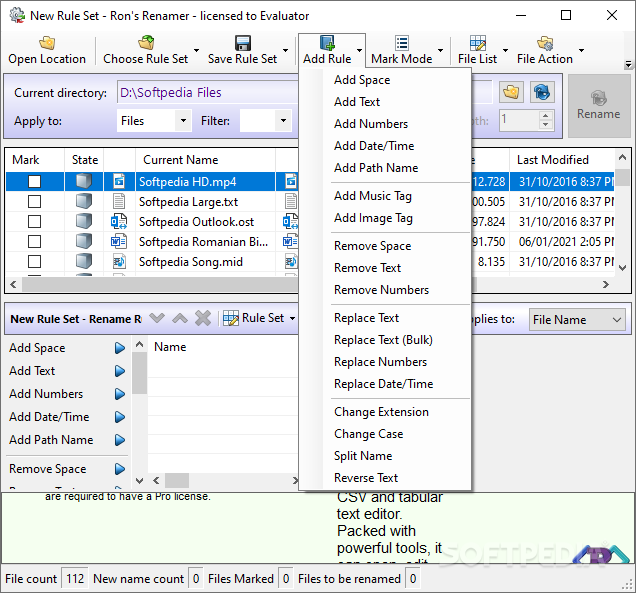Click the Open Location toolbar icon
The width and height of the screenshot is (636, 593).
tap(47, 43)
